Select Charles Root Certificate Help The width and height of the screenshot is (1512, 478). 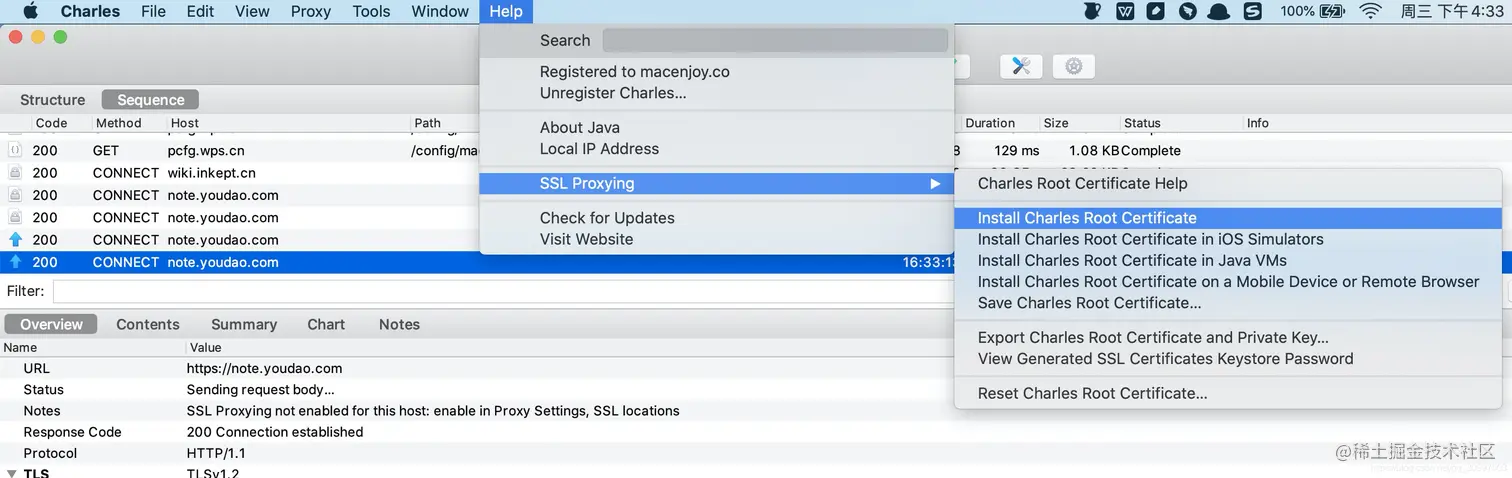(1228, 183)
